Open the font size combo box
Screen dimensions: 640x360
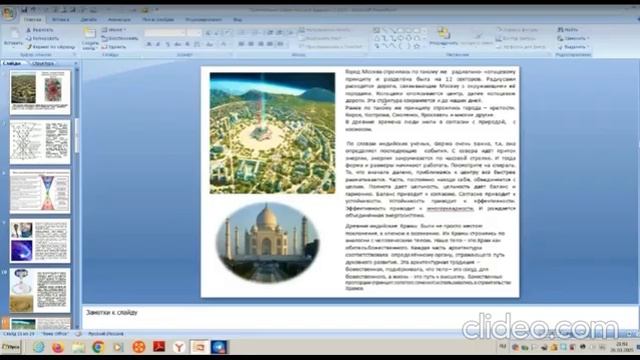[194, 33]
